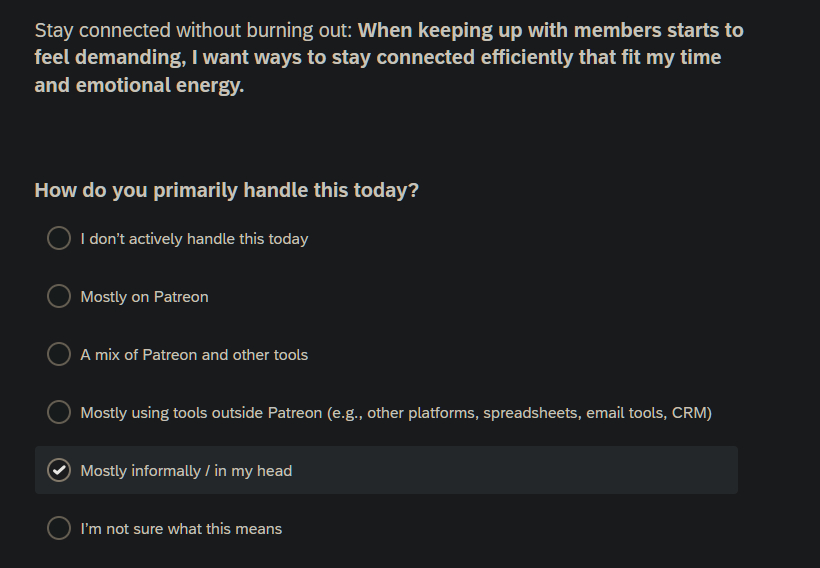Choose the "Mostly on Patreon" radio circle

click(x=59, y=296)
